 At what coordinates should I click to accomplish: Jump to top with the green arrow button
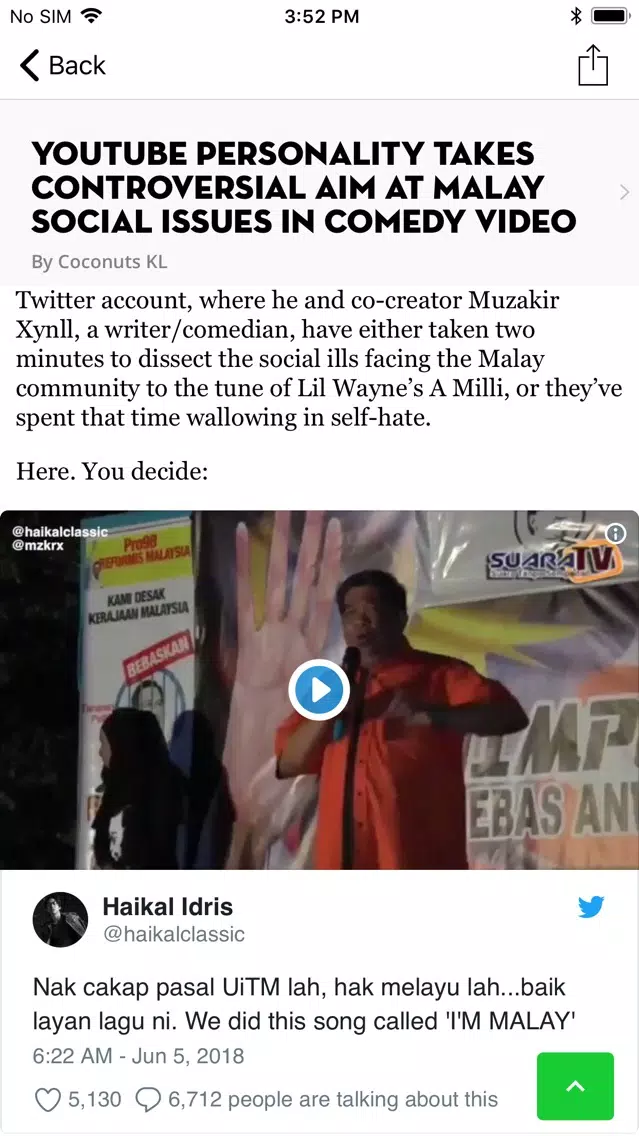pyautogui.click(x=575, y=1086)
